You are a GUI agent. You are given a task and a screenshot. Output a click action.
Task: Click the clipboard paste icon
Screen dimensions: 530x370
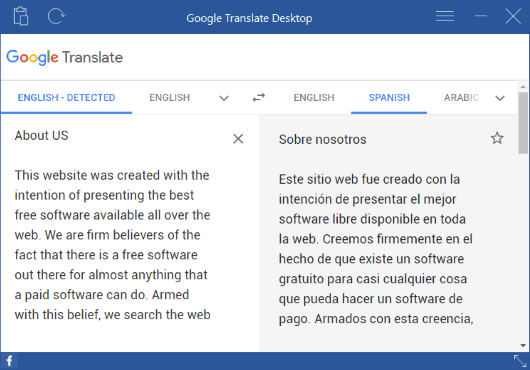click(x=21, y=16)
